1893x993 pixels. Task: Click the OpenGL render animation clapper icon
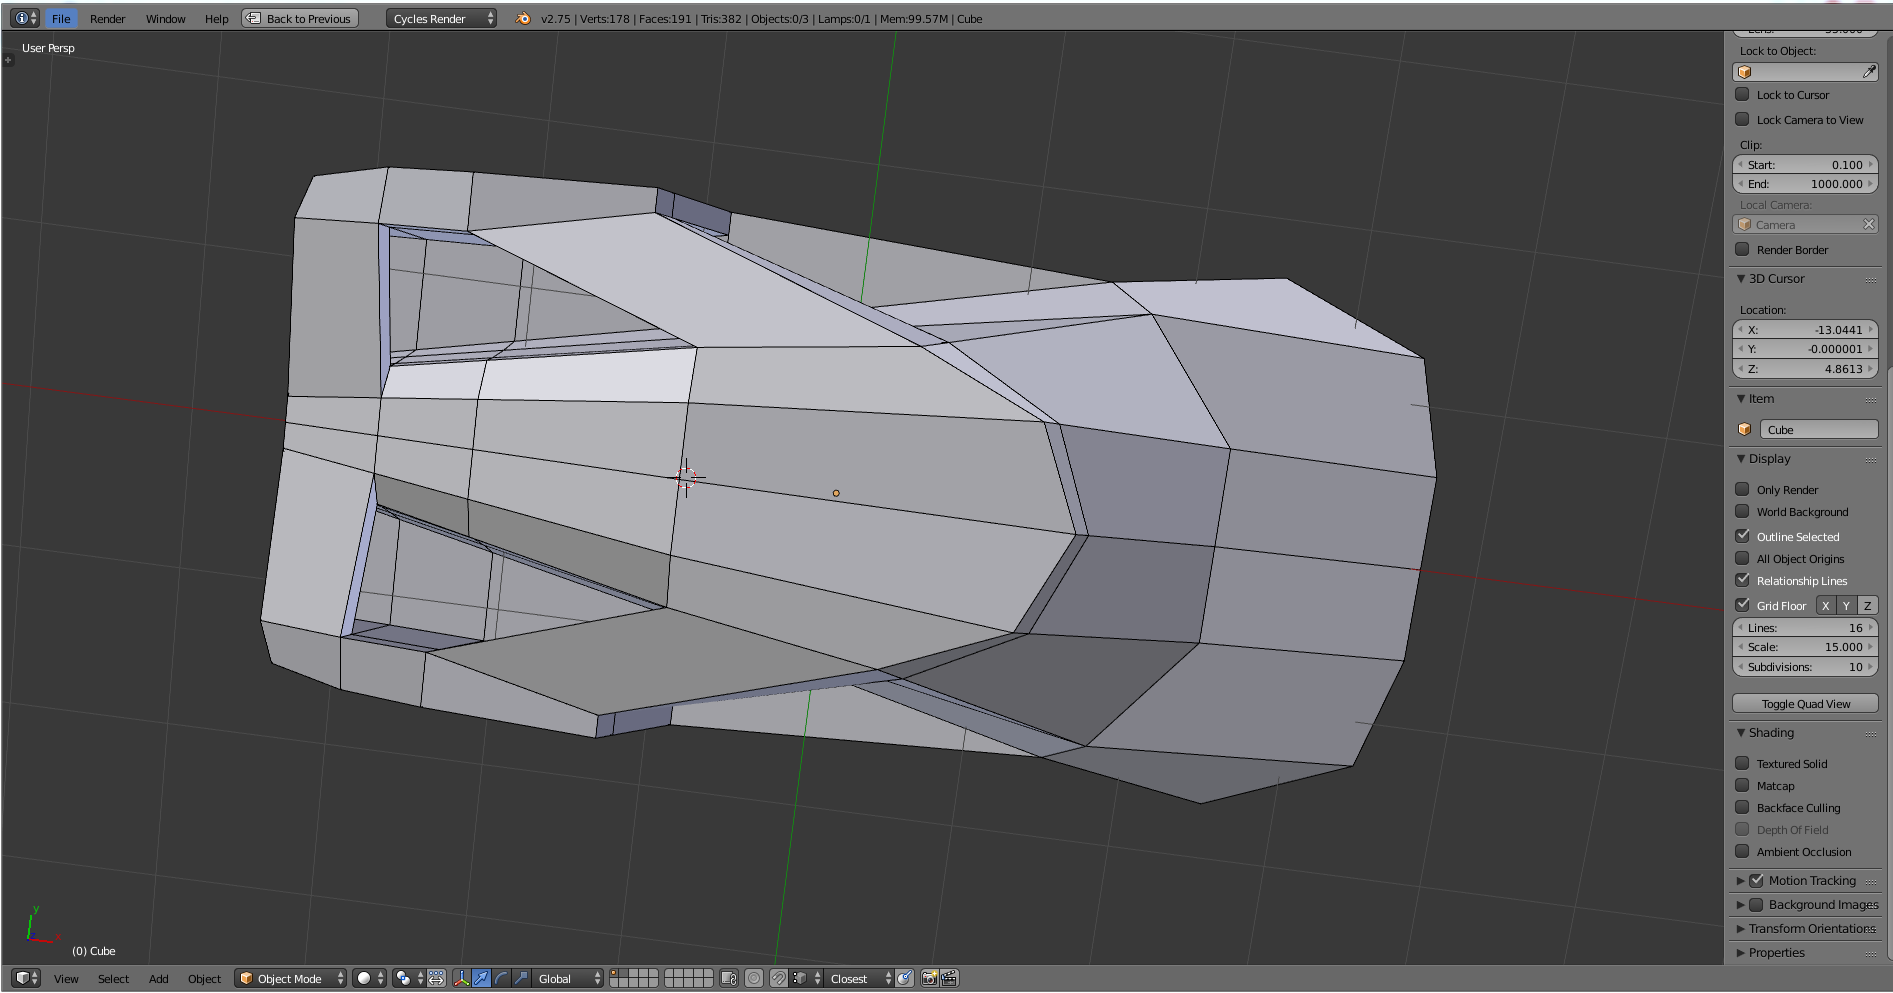949,978
